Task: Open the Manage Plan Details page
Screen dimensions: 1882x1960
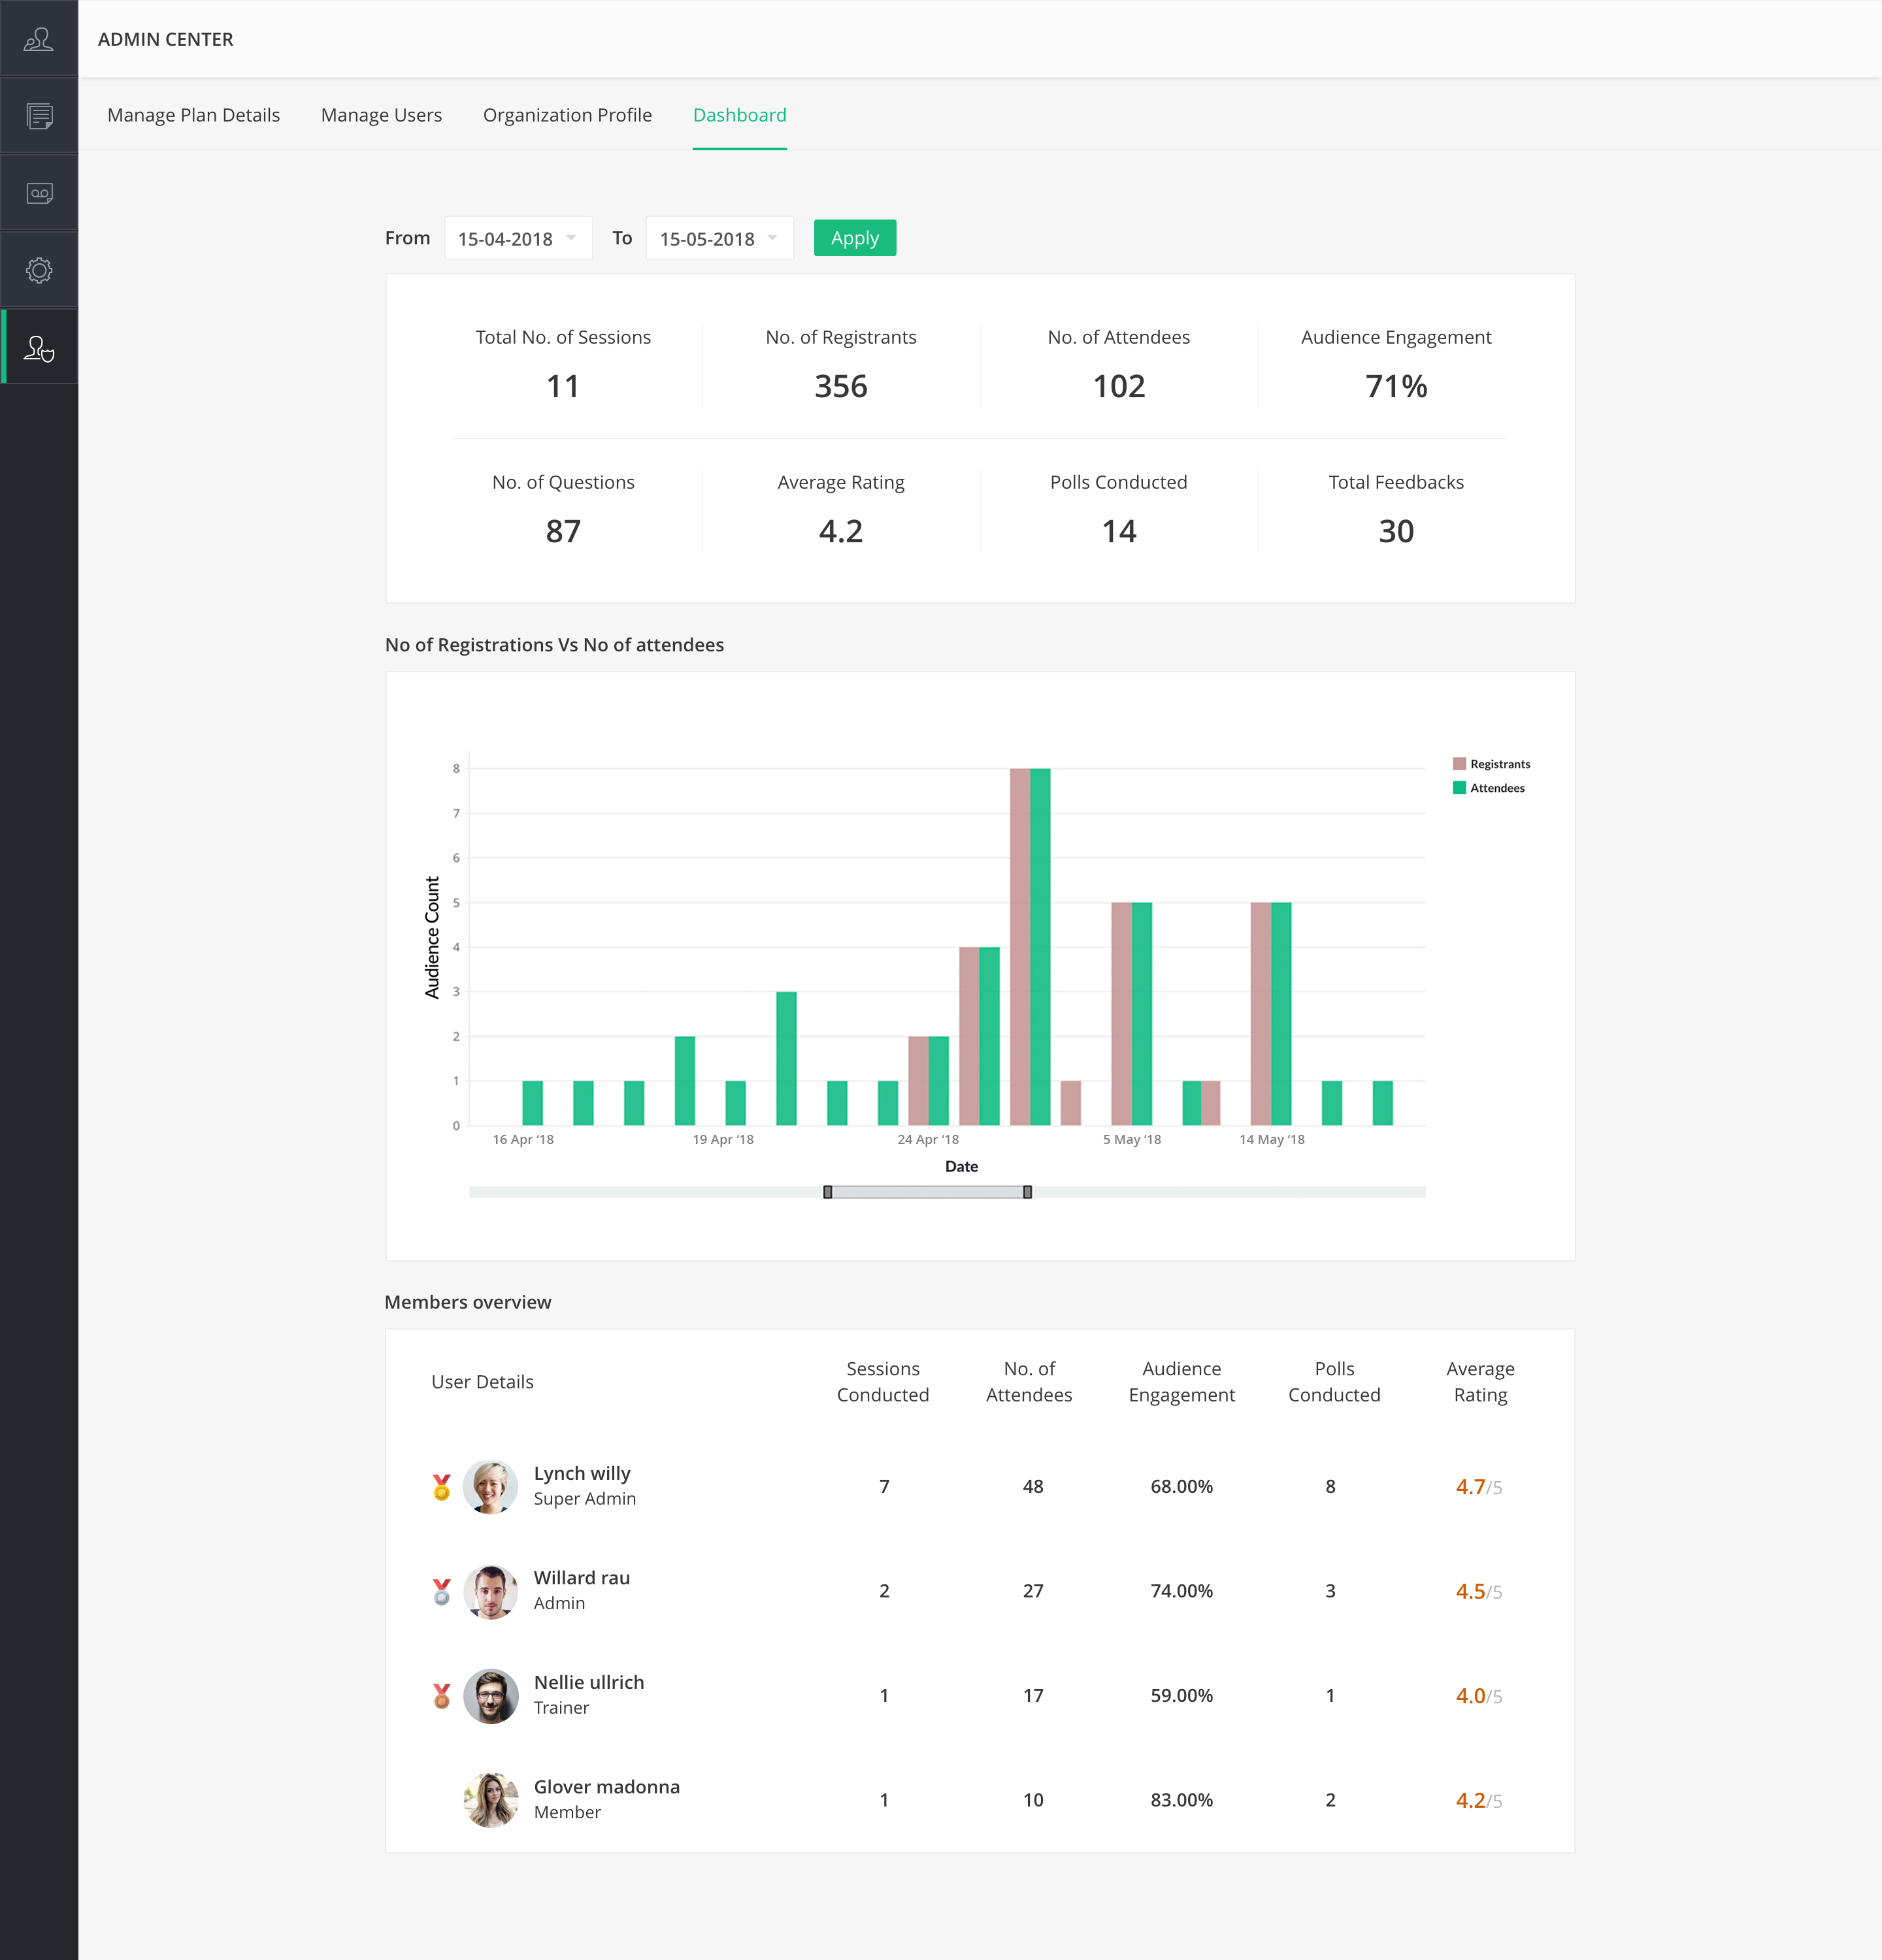Action: point(193,115)
